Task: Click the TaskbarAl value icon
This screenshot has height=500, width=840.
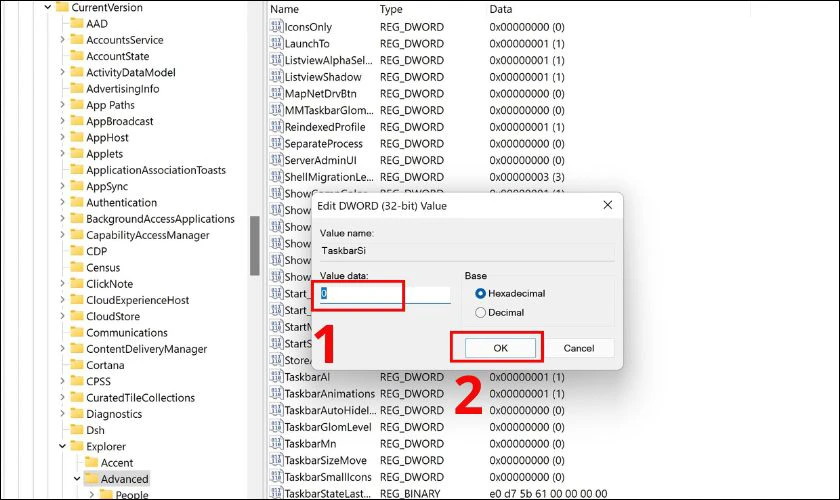Action: pyautogui.click(x=276, y=377)
